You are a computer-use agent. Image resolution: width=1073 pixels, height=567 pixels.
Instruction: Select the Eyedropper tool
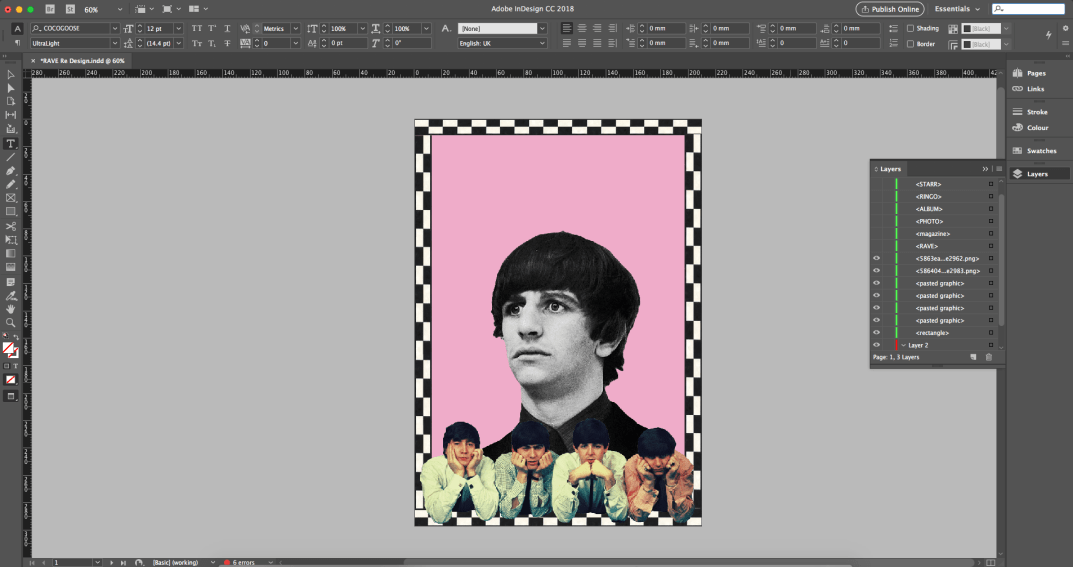[x=10, y=295]
